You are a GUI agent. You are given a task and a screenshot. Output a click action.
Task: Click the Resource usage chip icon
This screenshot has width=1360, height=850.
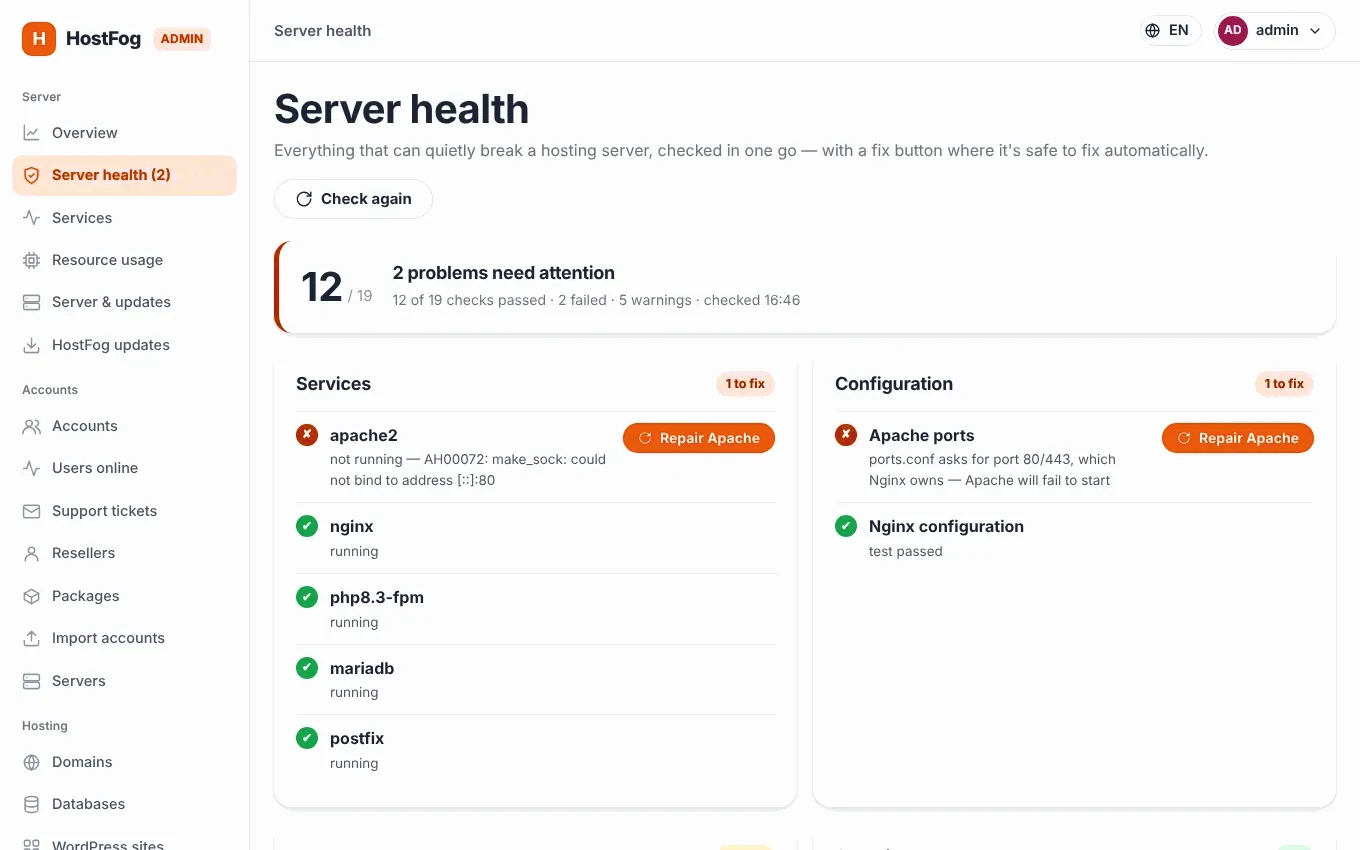click(32, 260)
